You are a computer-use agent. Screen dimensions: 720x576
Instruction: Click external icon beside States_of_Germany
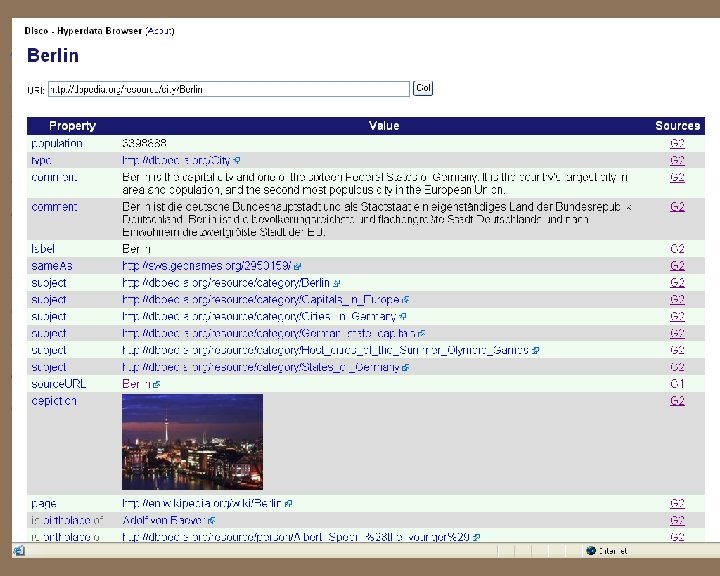[x=405, y=367]
